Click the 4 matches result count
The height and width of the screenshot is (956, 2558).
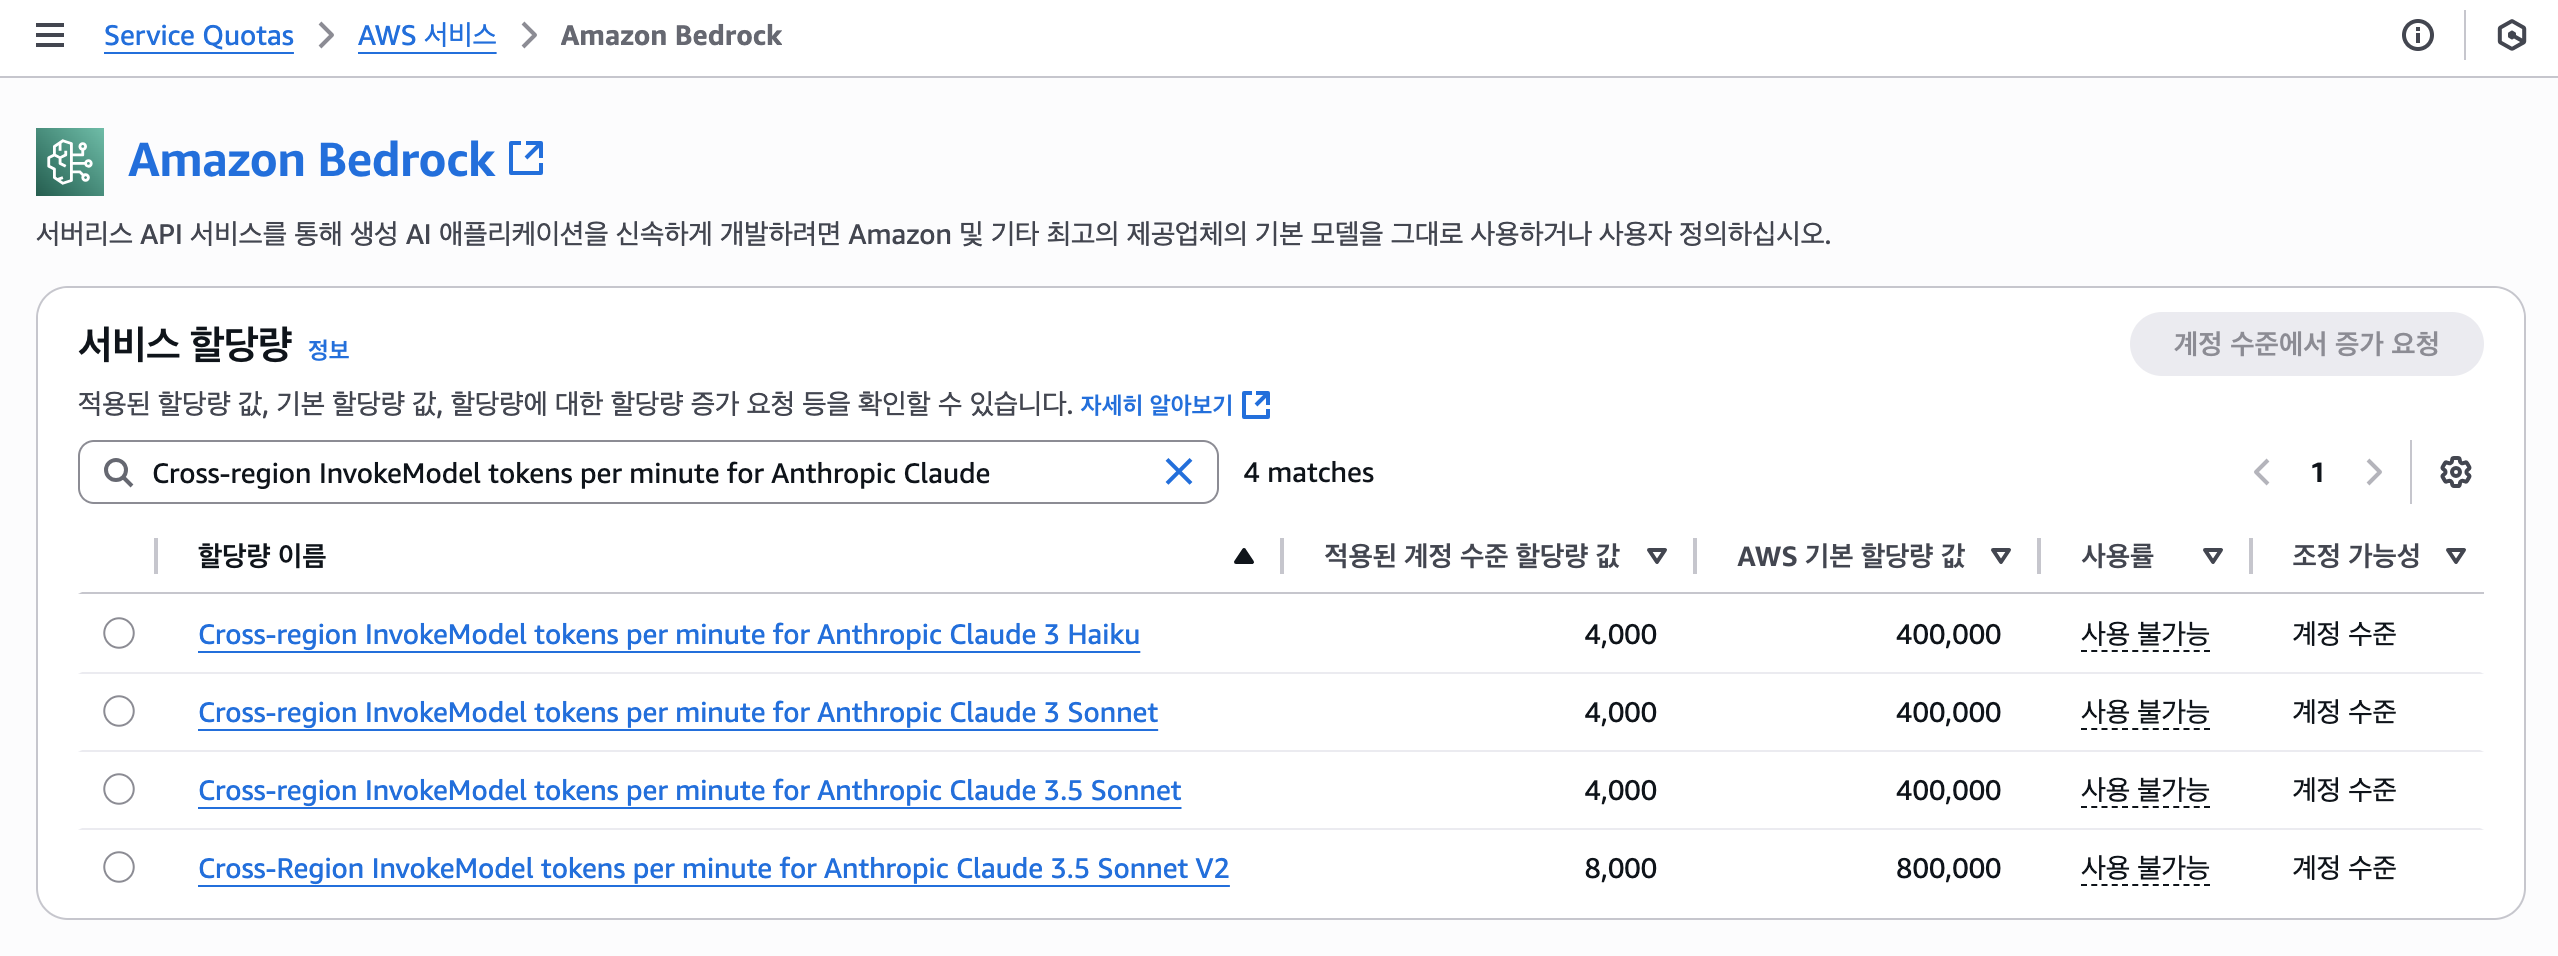pyautogui.click(x=1308, y=472)
